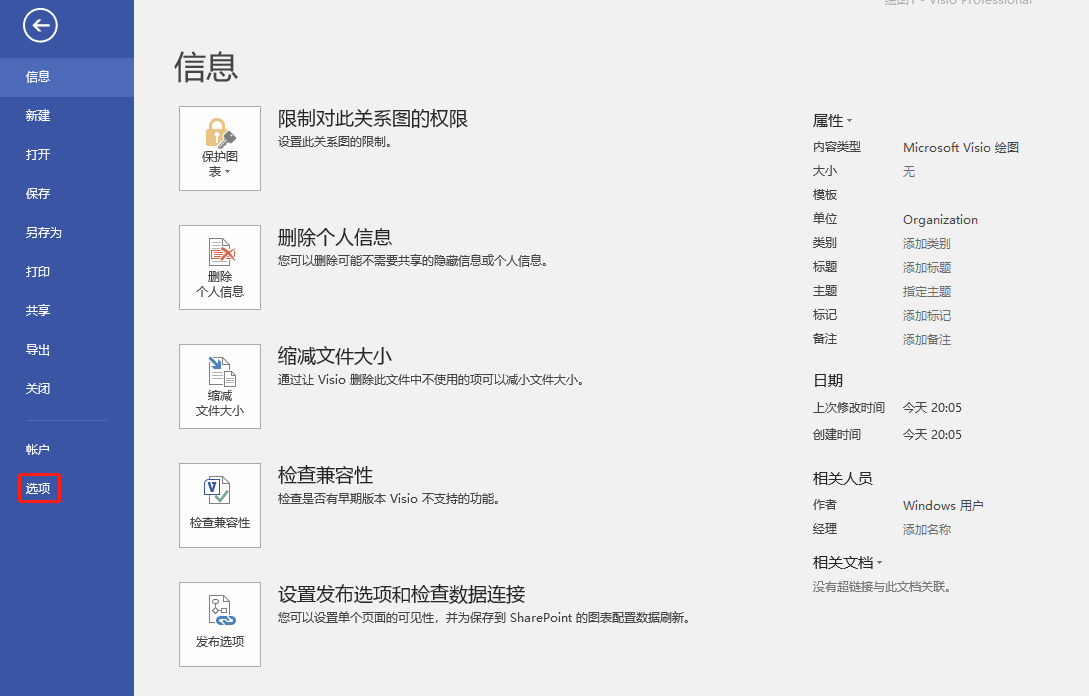Choose 打开 from the backstage menu
The image size is (1089, 696).
coord(67,155)
